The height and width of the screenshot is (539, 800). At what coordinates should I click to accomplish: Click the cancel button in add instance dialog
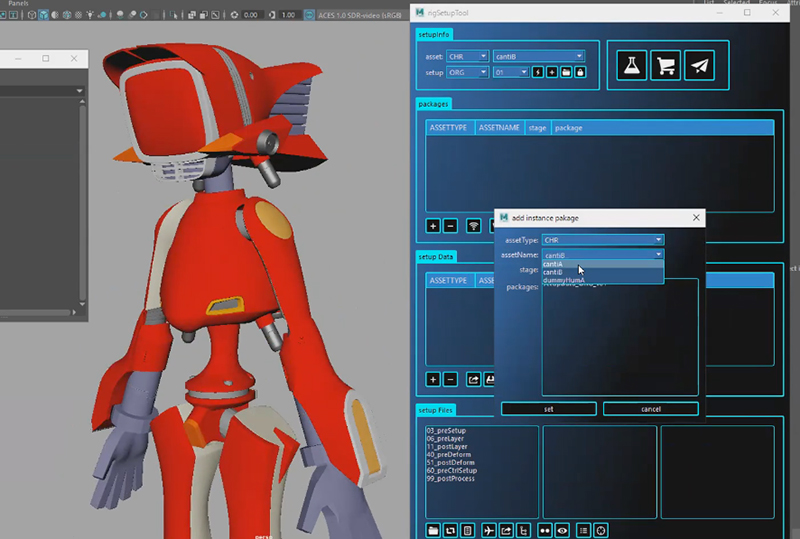pos(651,409)
